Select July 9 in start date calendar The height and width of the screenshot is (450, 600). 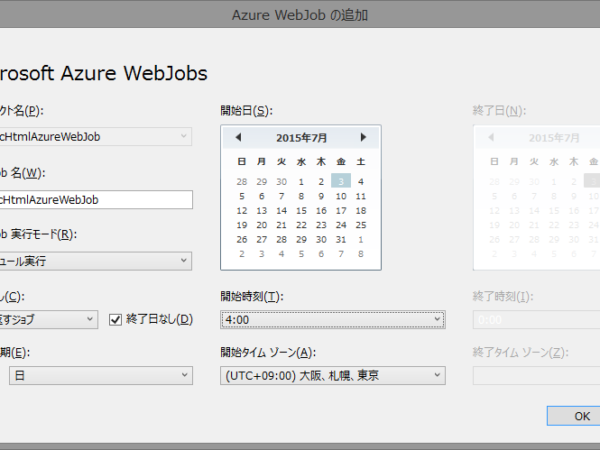(x=321, y=196)
